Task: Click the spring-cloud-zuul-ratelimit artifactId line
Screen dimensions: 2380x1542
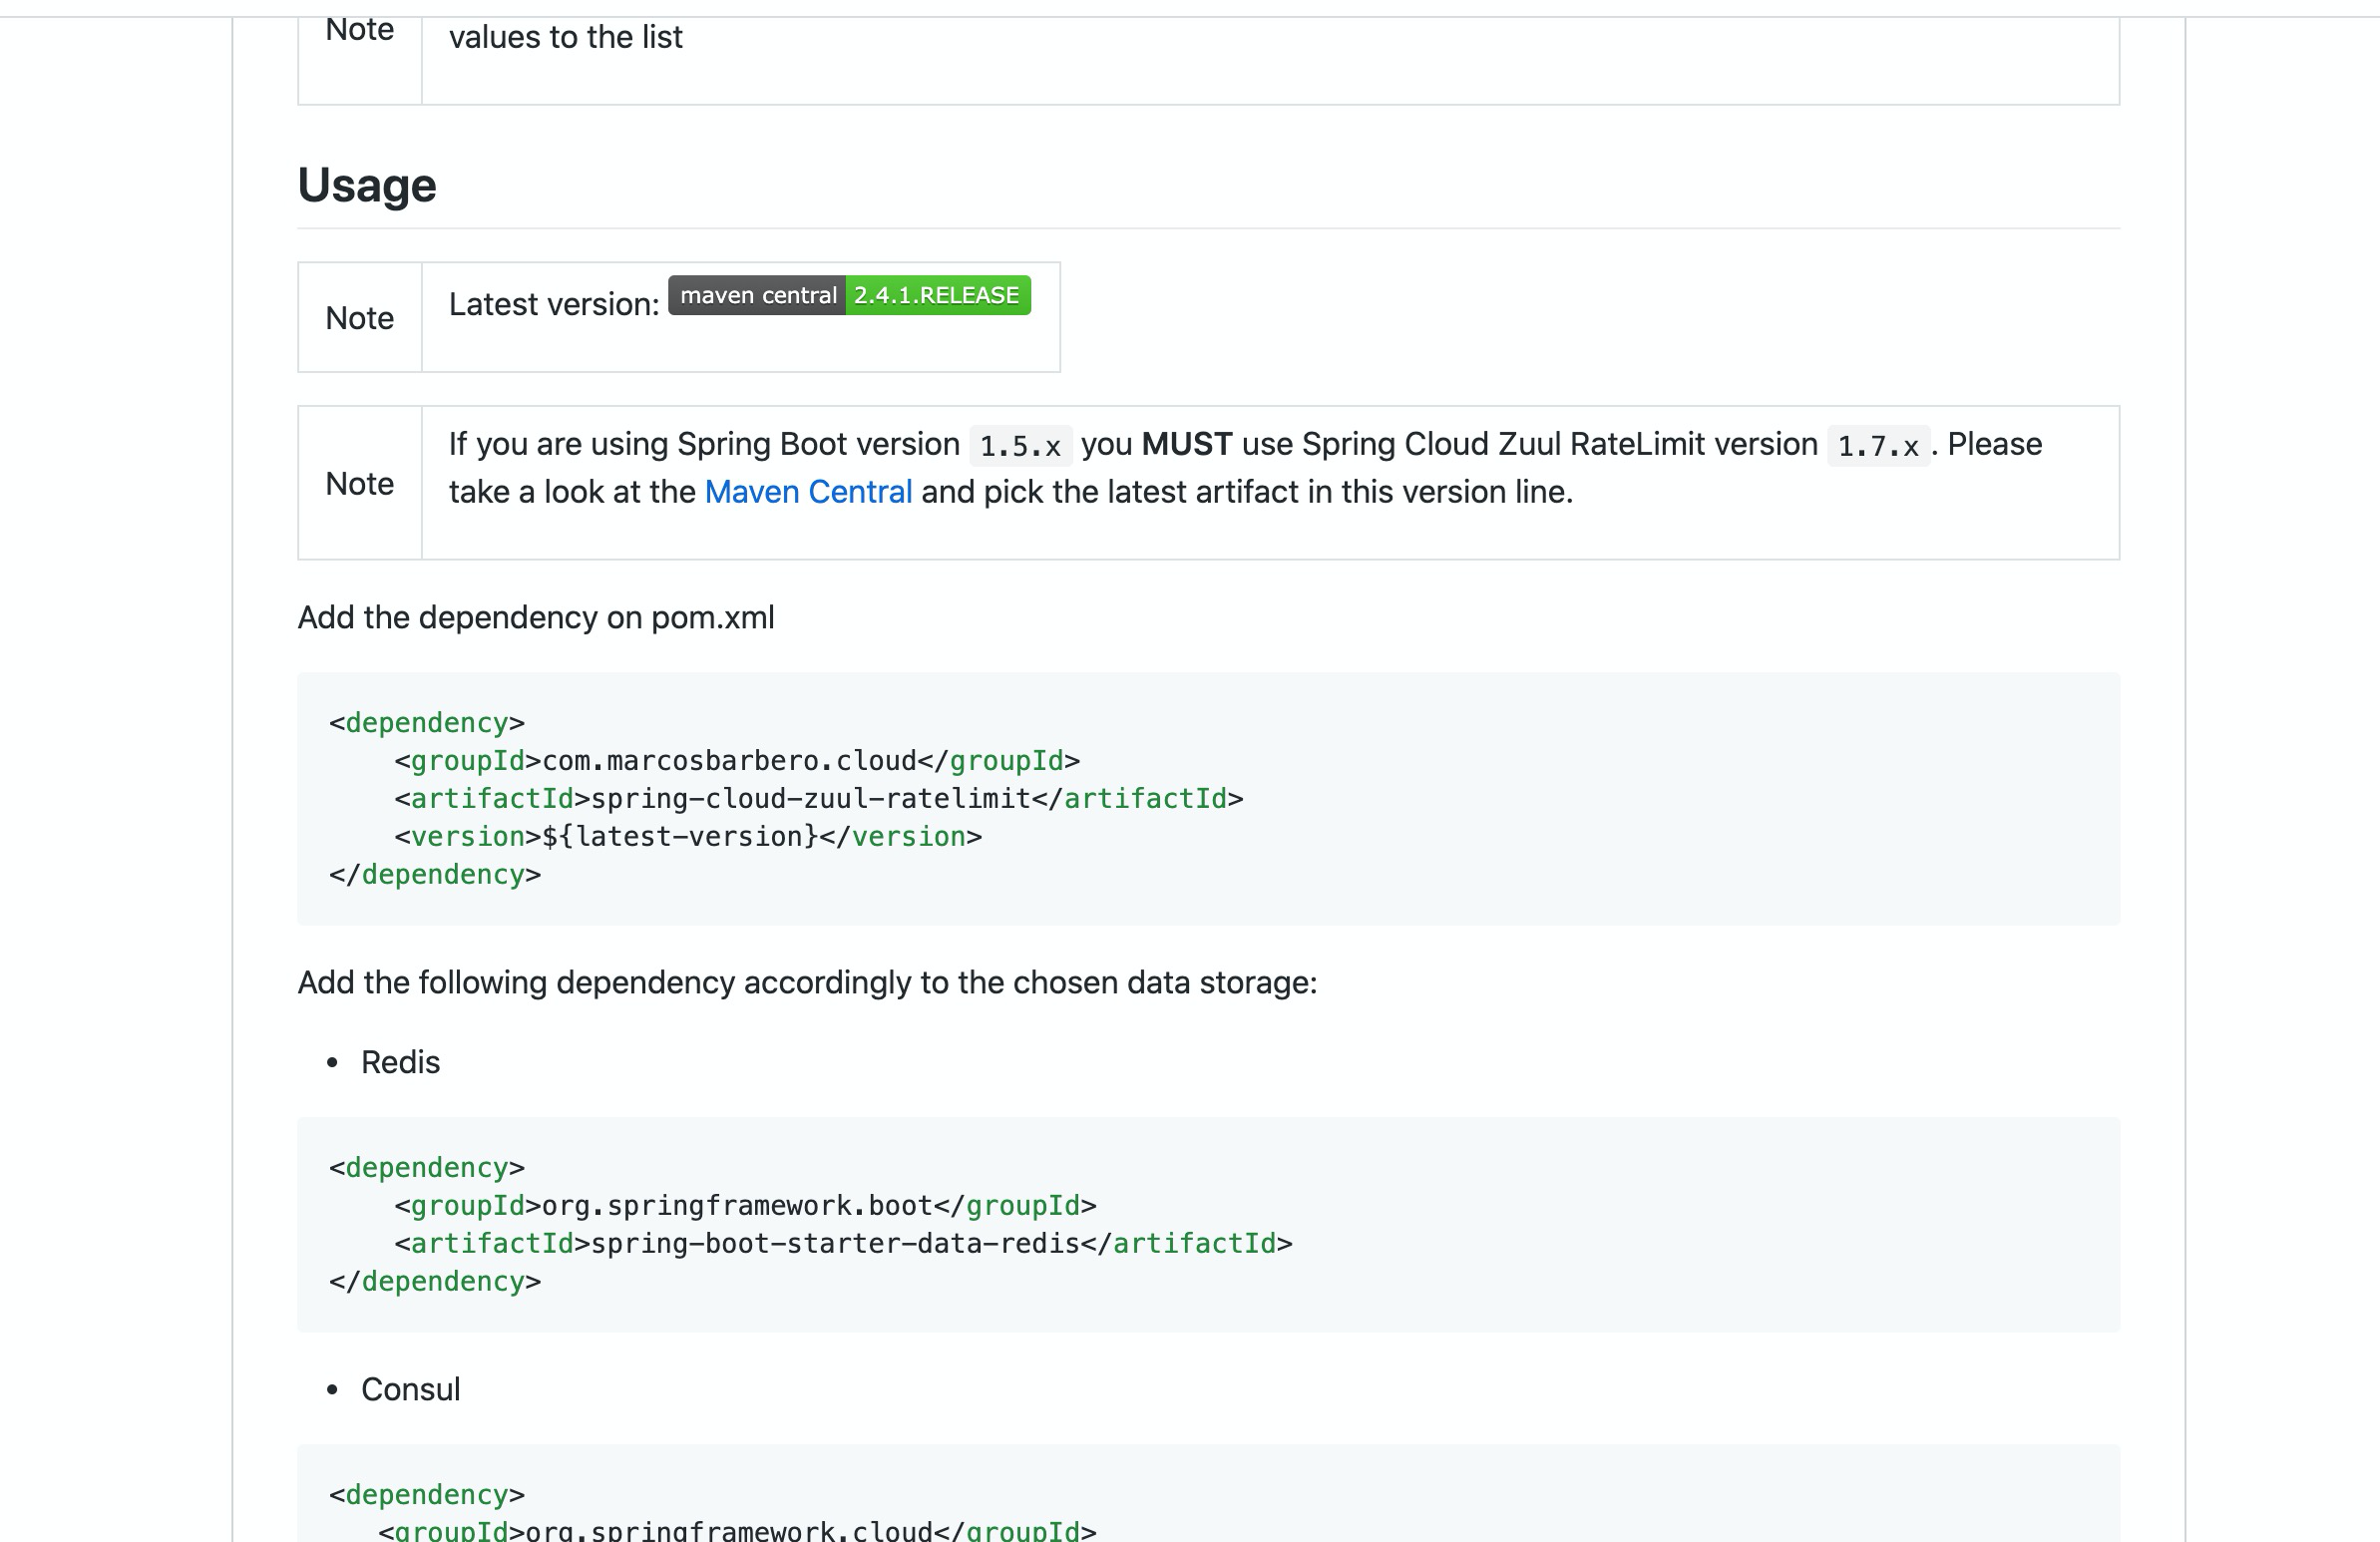Action: pos(818,799)
